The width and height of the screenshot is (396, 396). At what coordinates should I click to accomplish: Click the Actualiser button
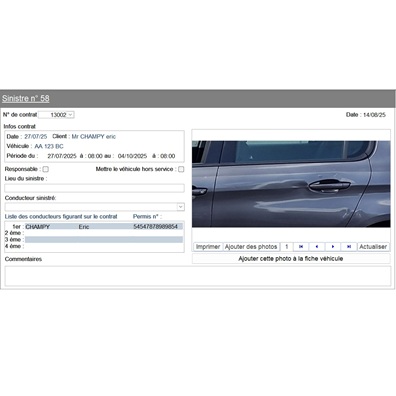[x=373, y=247]
